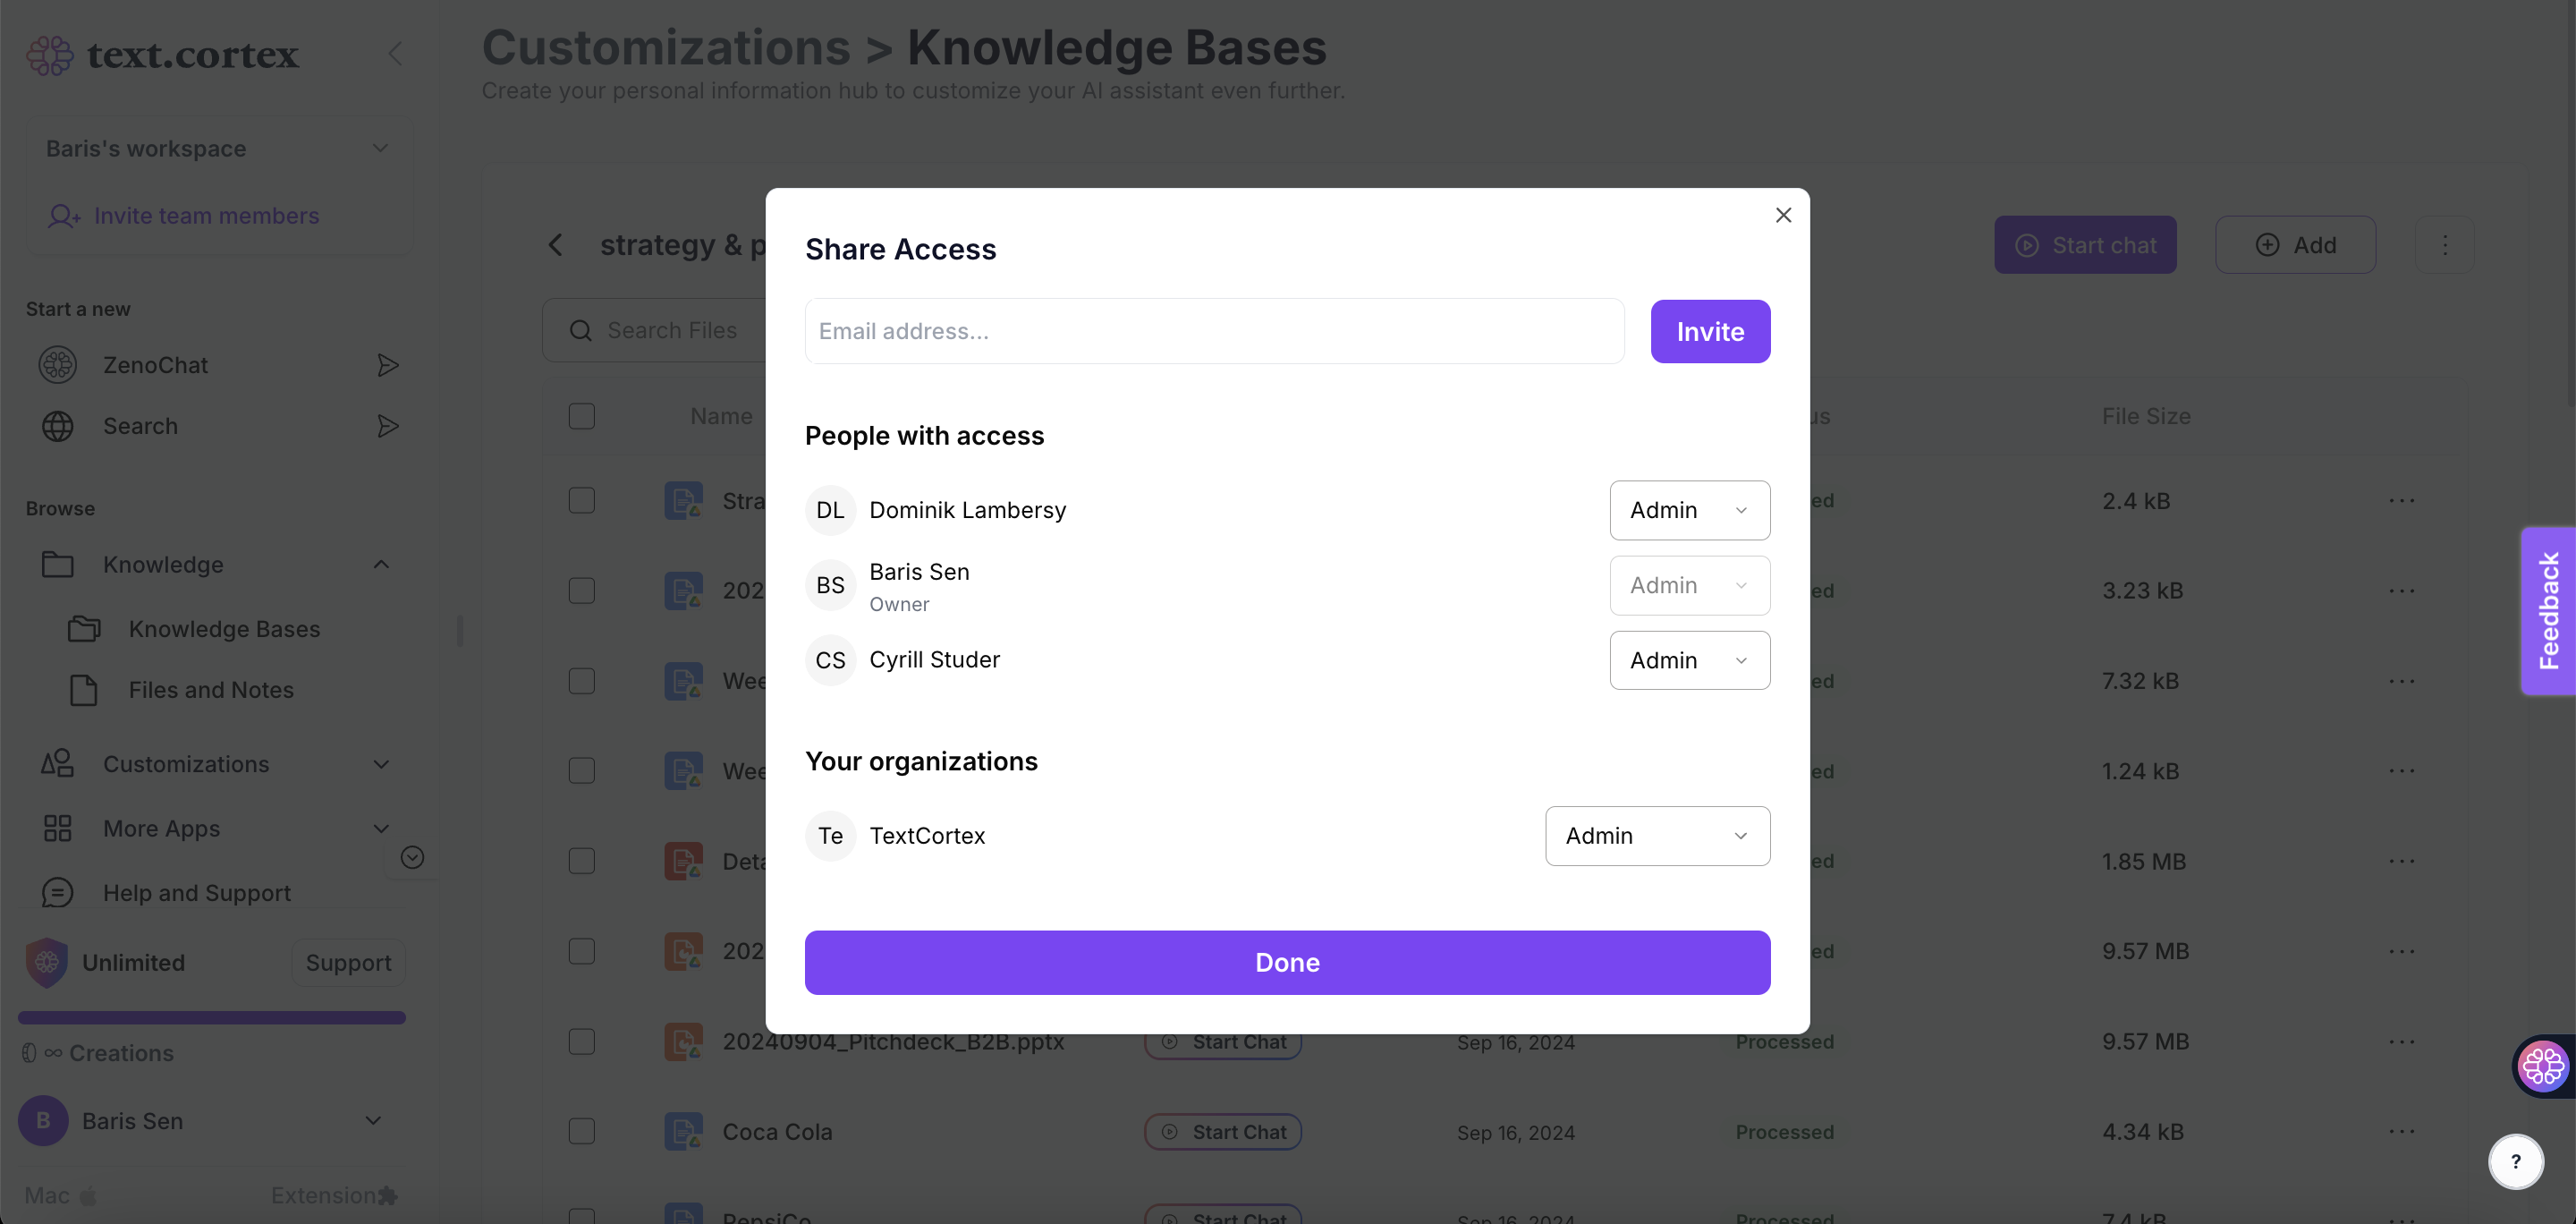Check the box for 20240904_Pitchdeck_B2B.pptx
The width and height of the screenshot is (2576, 1224).
[581, 1041]
